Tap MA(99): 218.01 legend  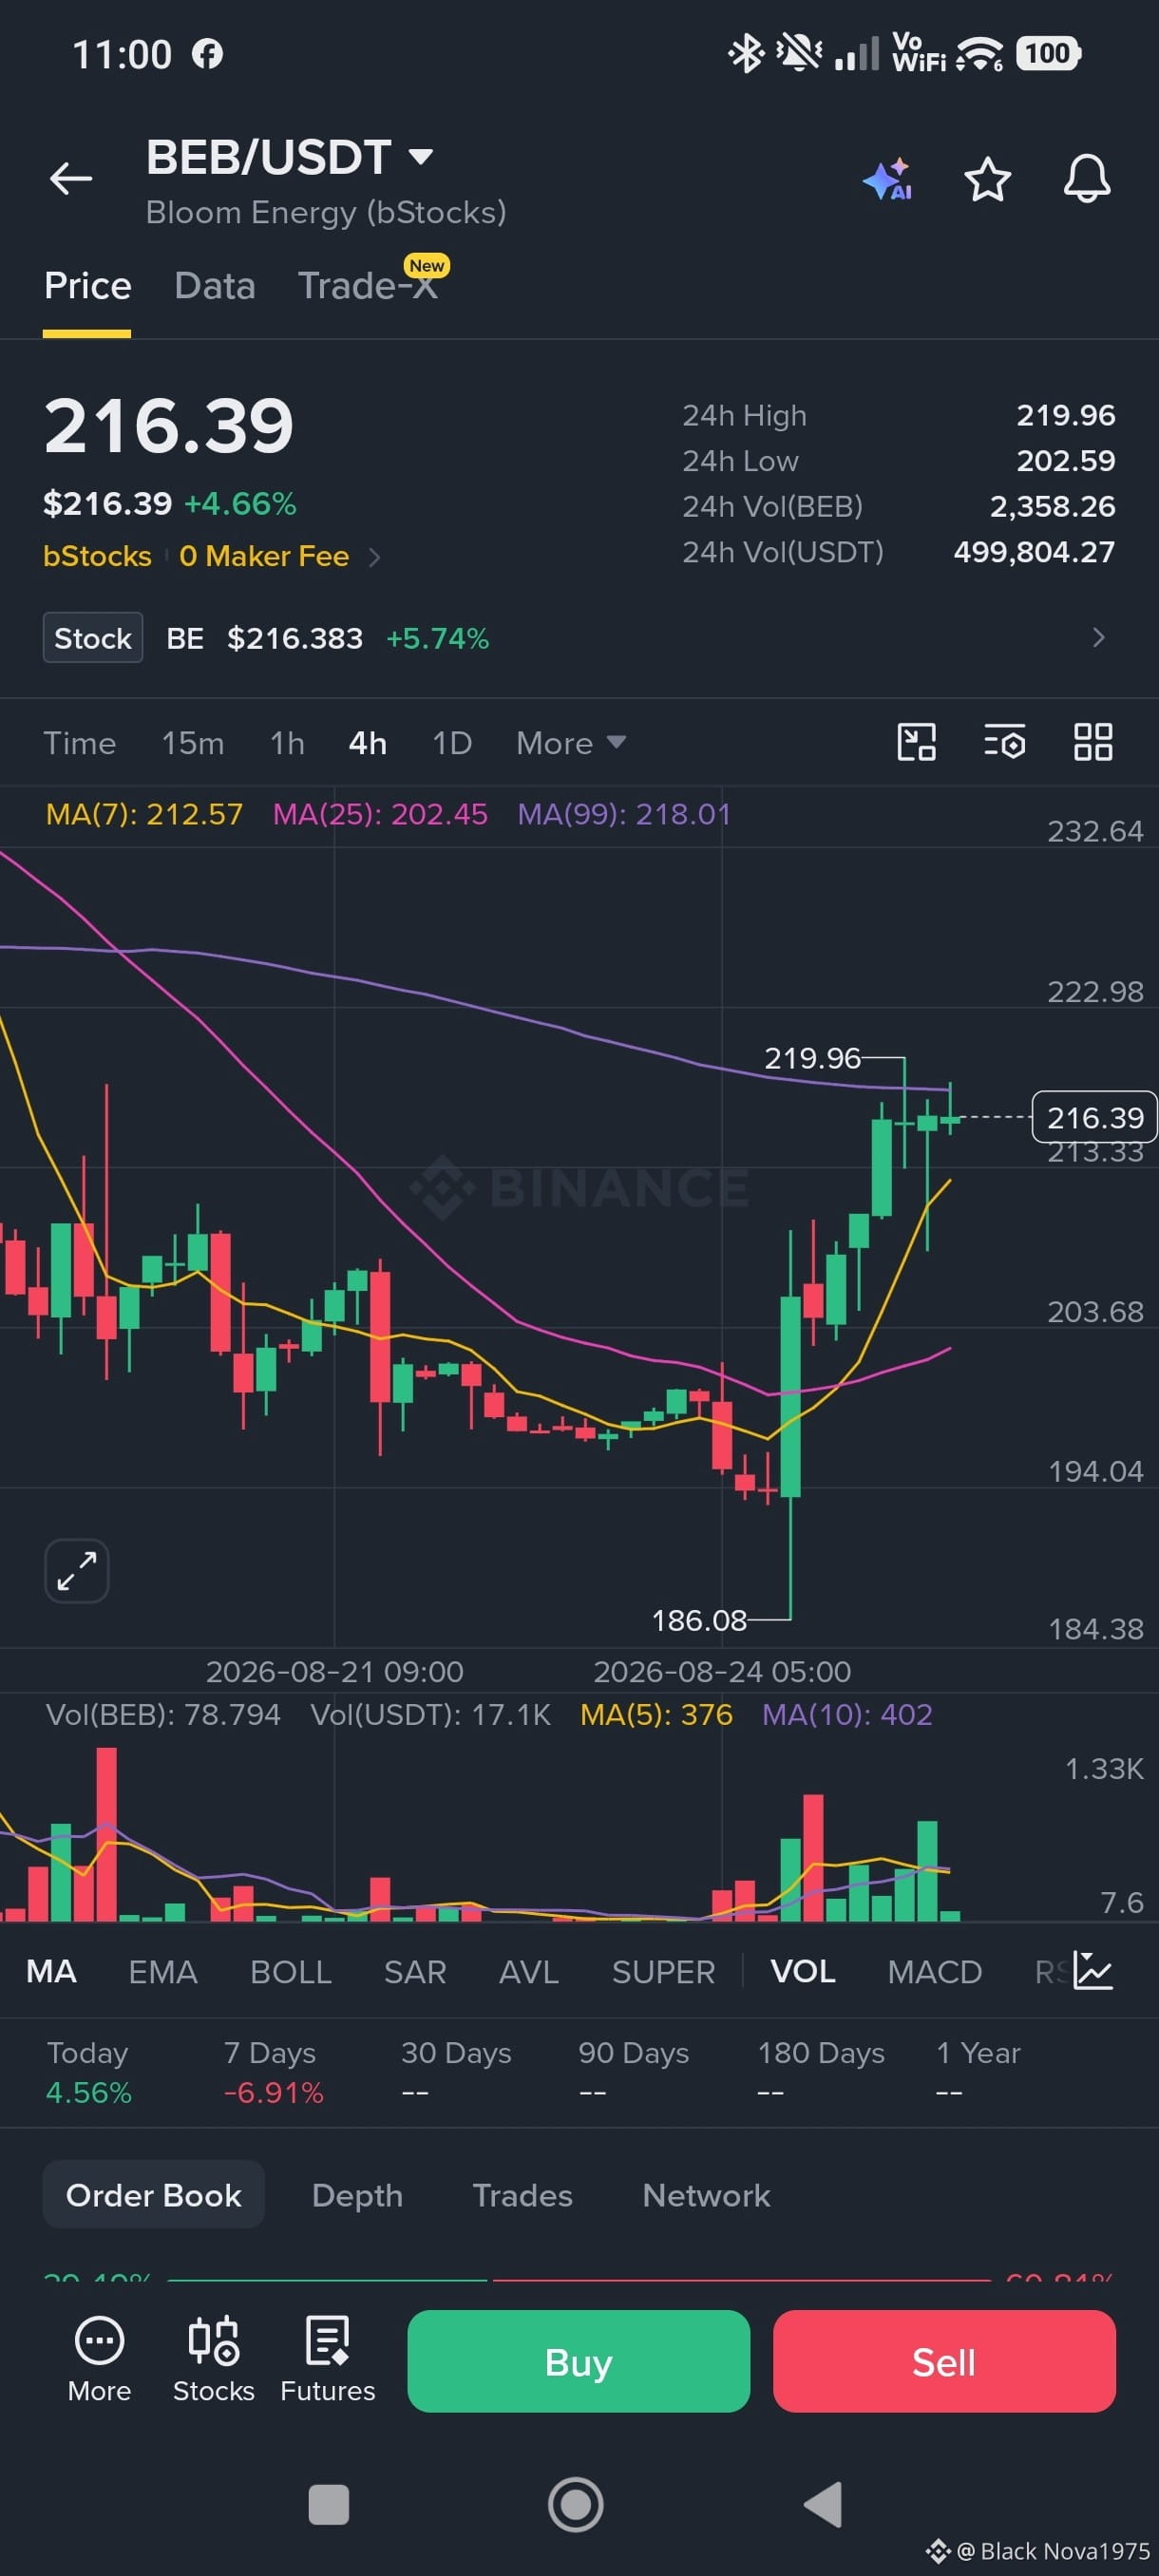[624, 814]
